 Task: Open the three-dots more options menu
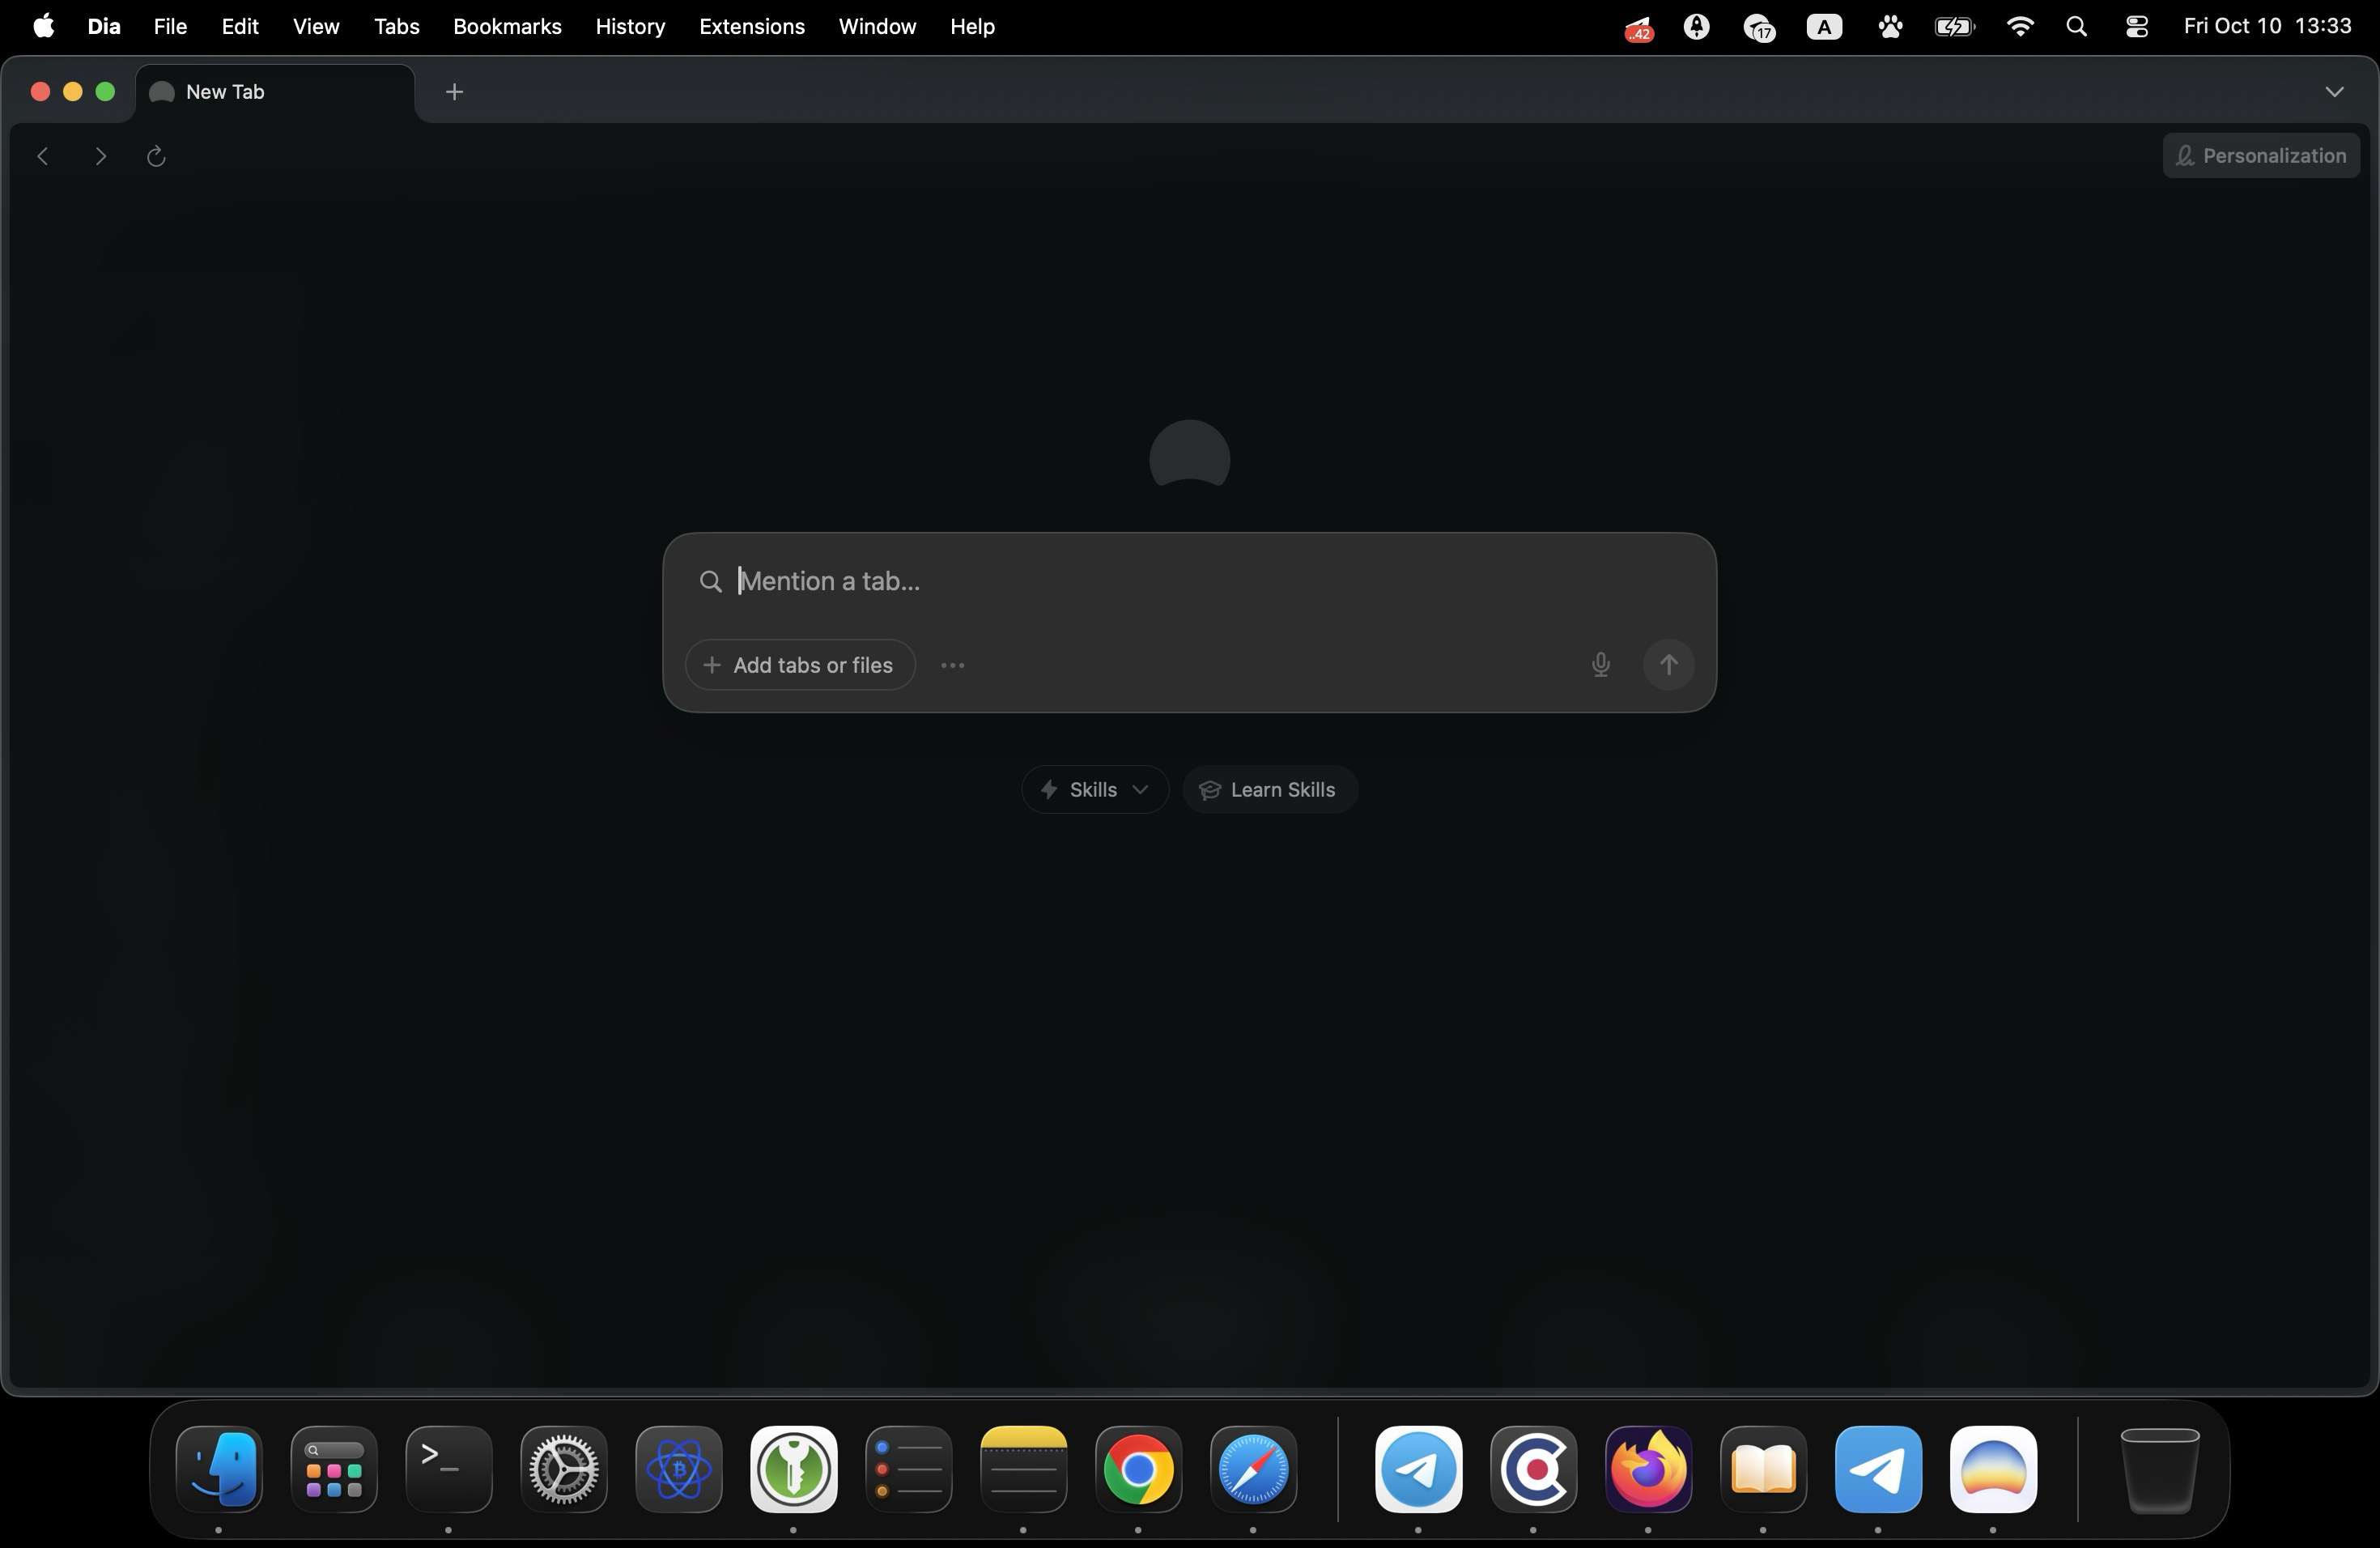952,665
